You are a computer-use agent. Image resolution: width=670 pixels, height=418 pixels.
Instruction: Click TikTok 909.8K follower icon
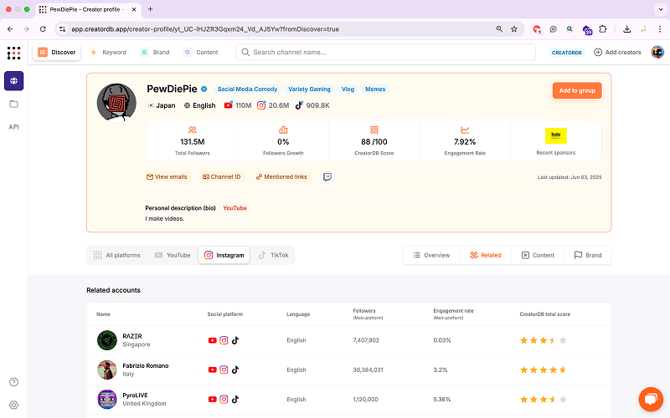point(299,105)
